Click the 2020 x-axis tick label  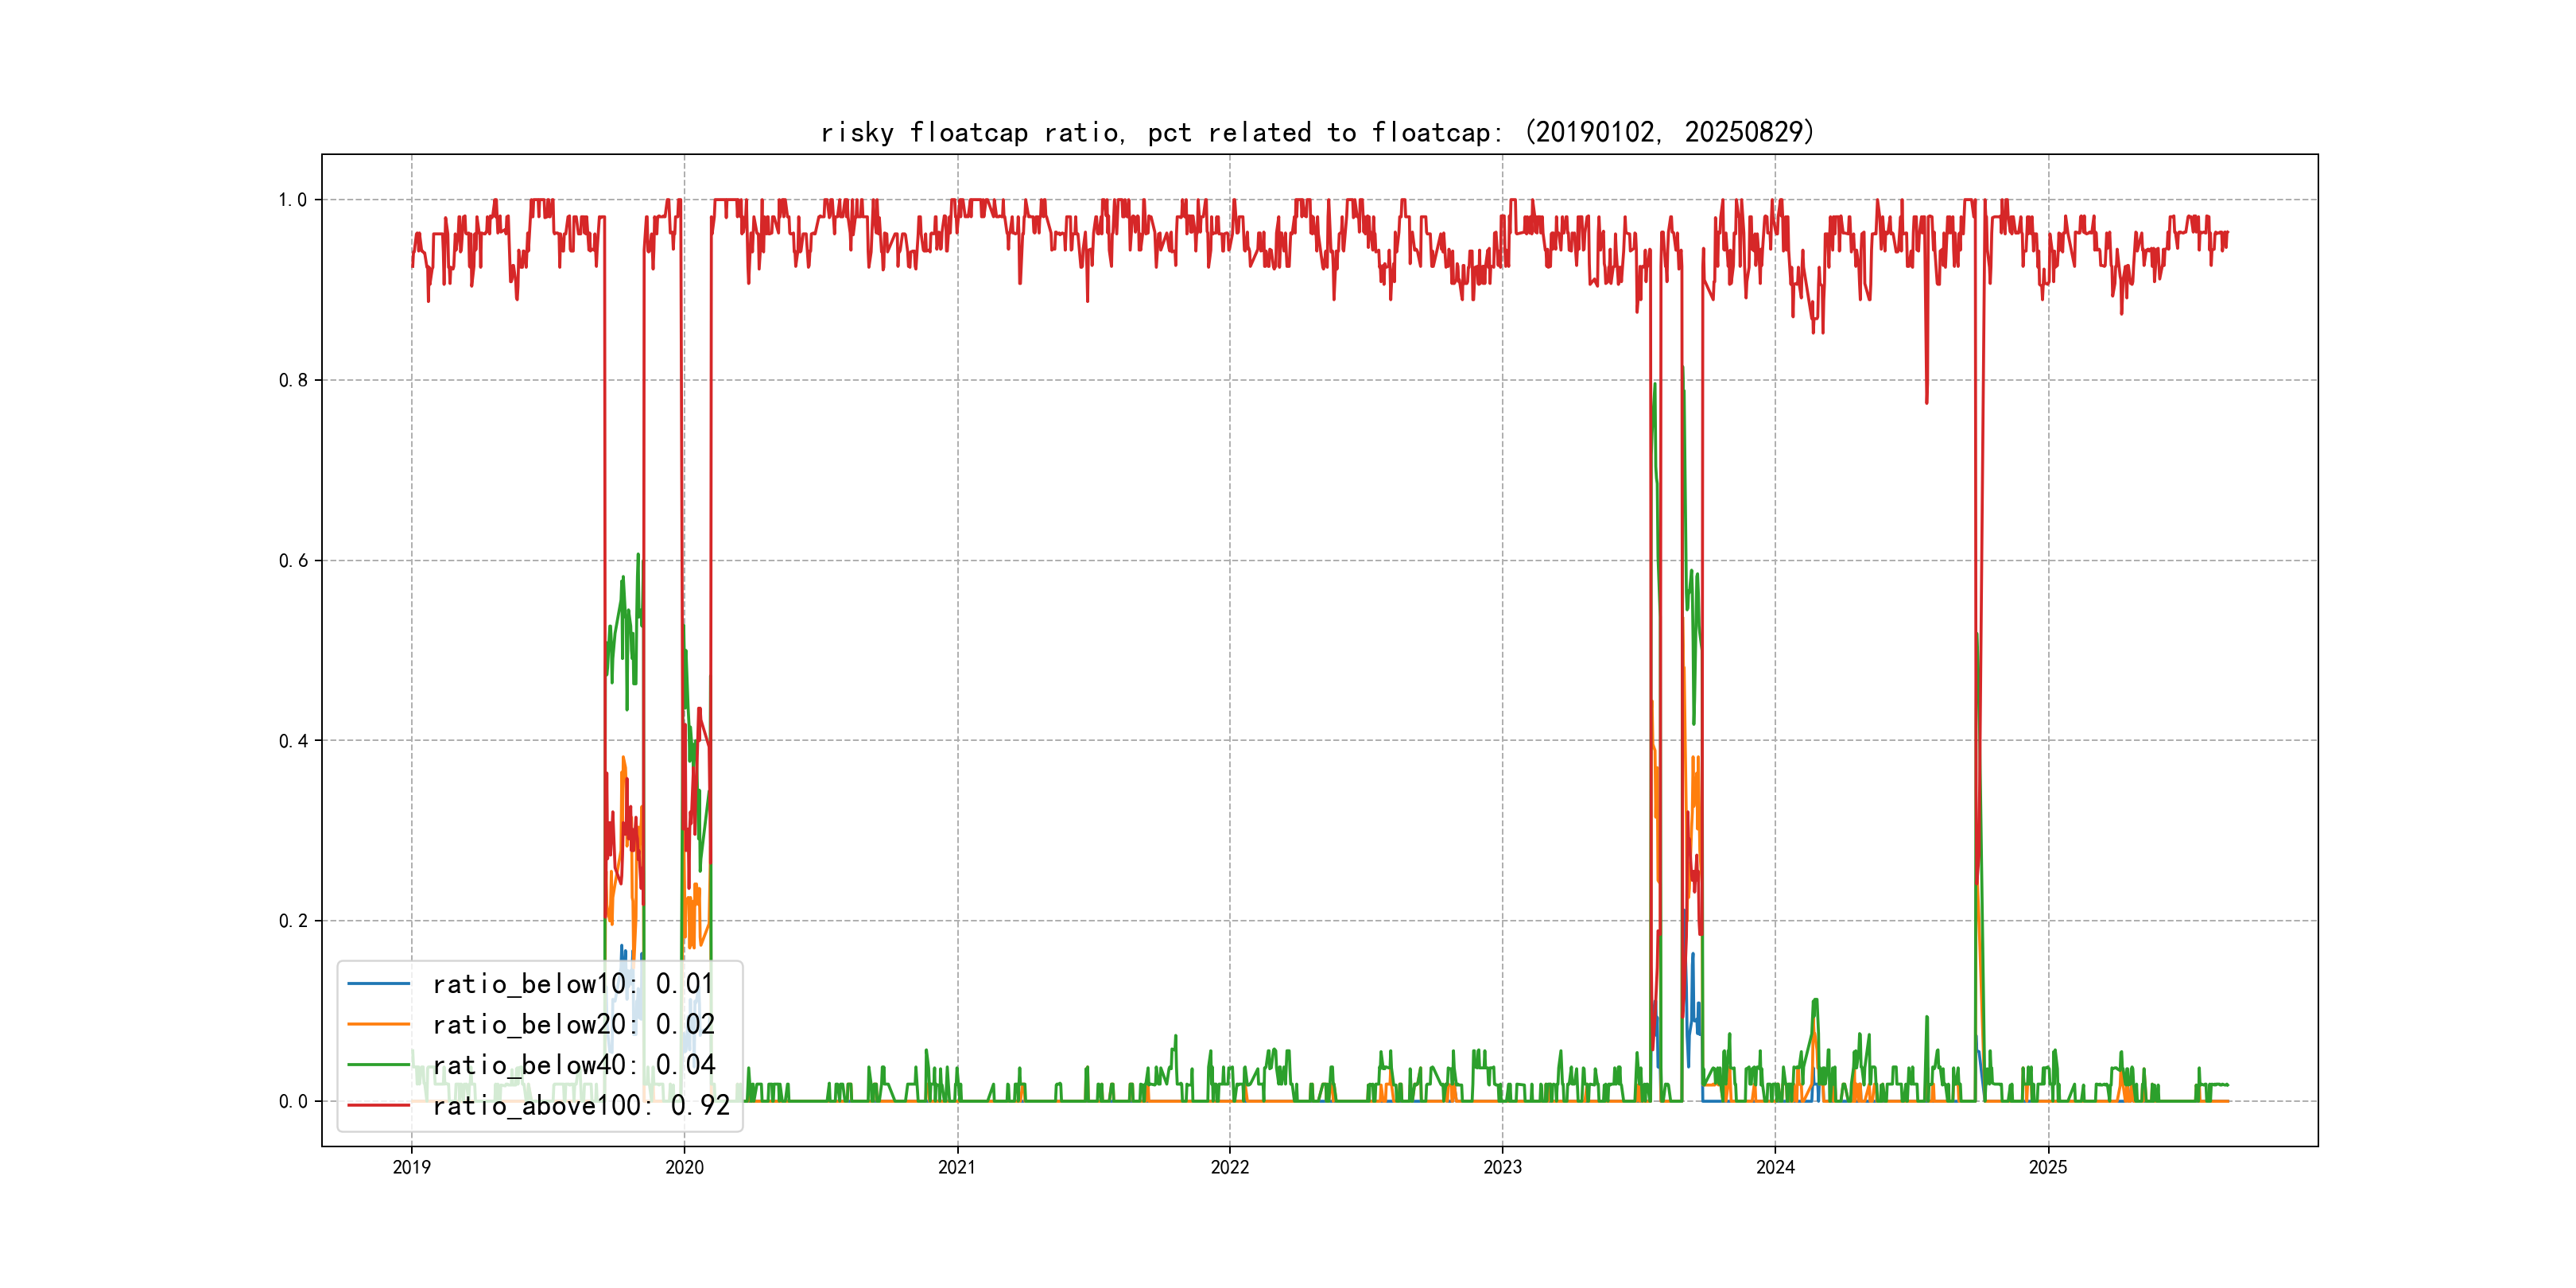pos(684,1167)
